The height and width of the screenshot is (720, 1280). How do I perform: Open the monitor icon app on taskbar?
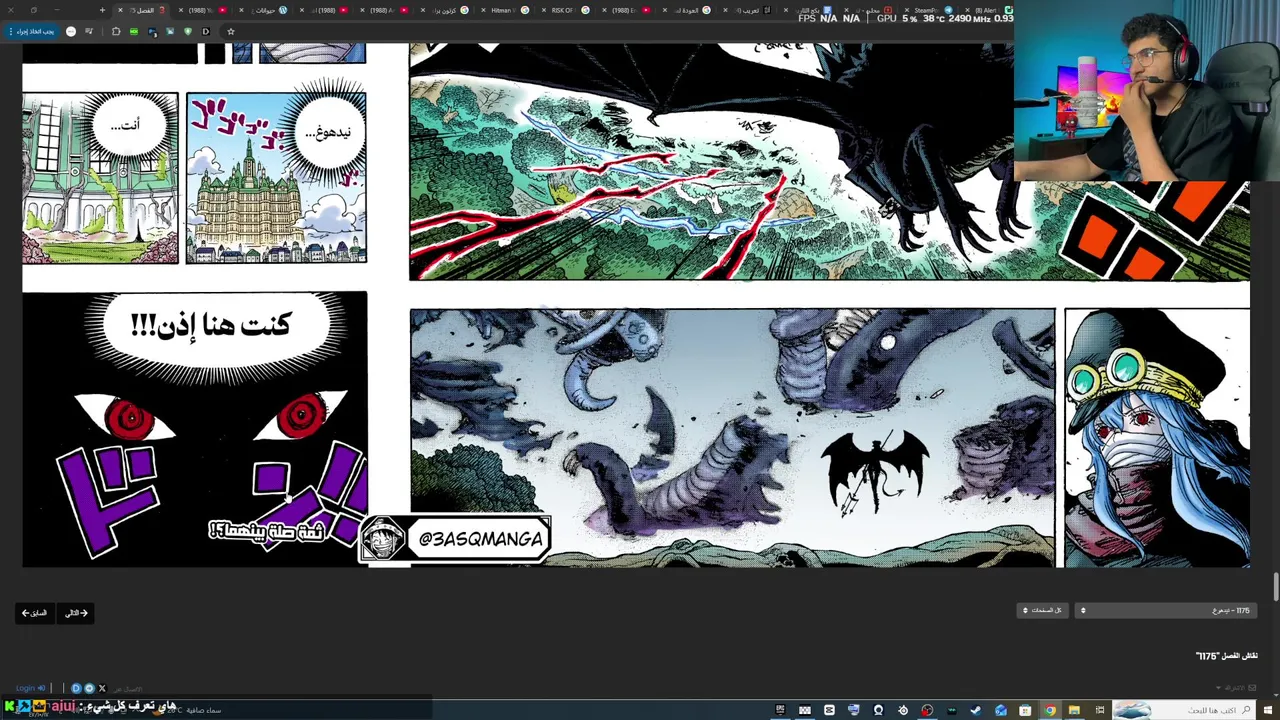(x=853, y=710)
